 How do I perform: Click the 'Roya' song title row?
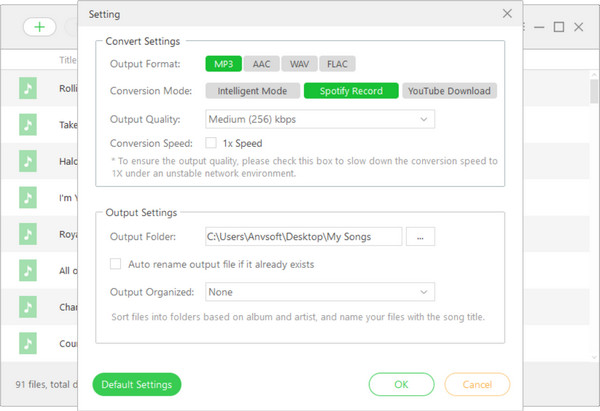click(68, 234)
